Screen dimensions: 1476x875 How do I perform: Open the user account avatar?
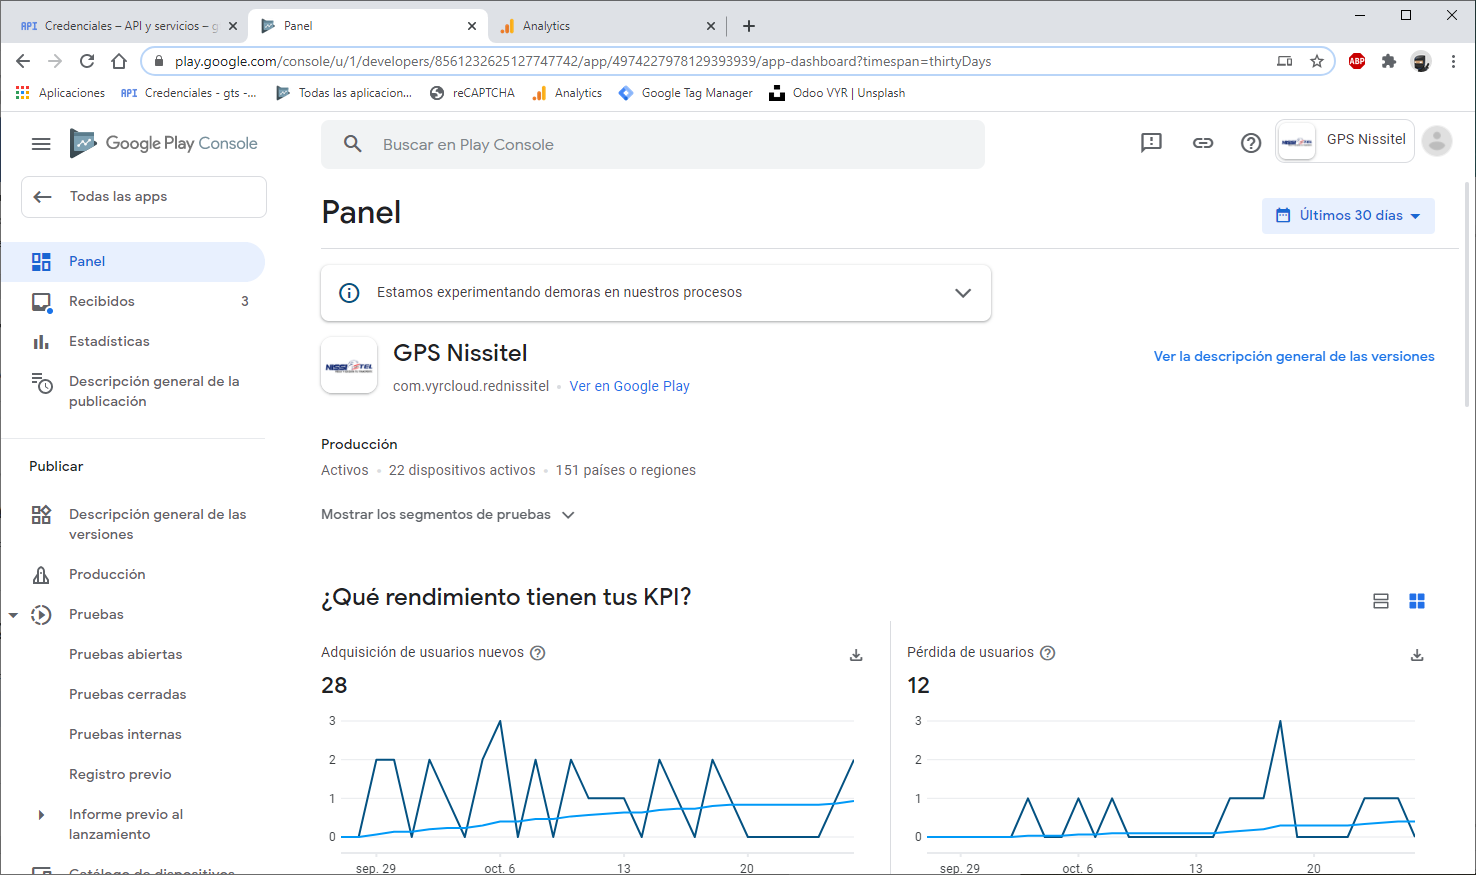[1436, 141]
